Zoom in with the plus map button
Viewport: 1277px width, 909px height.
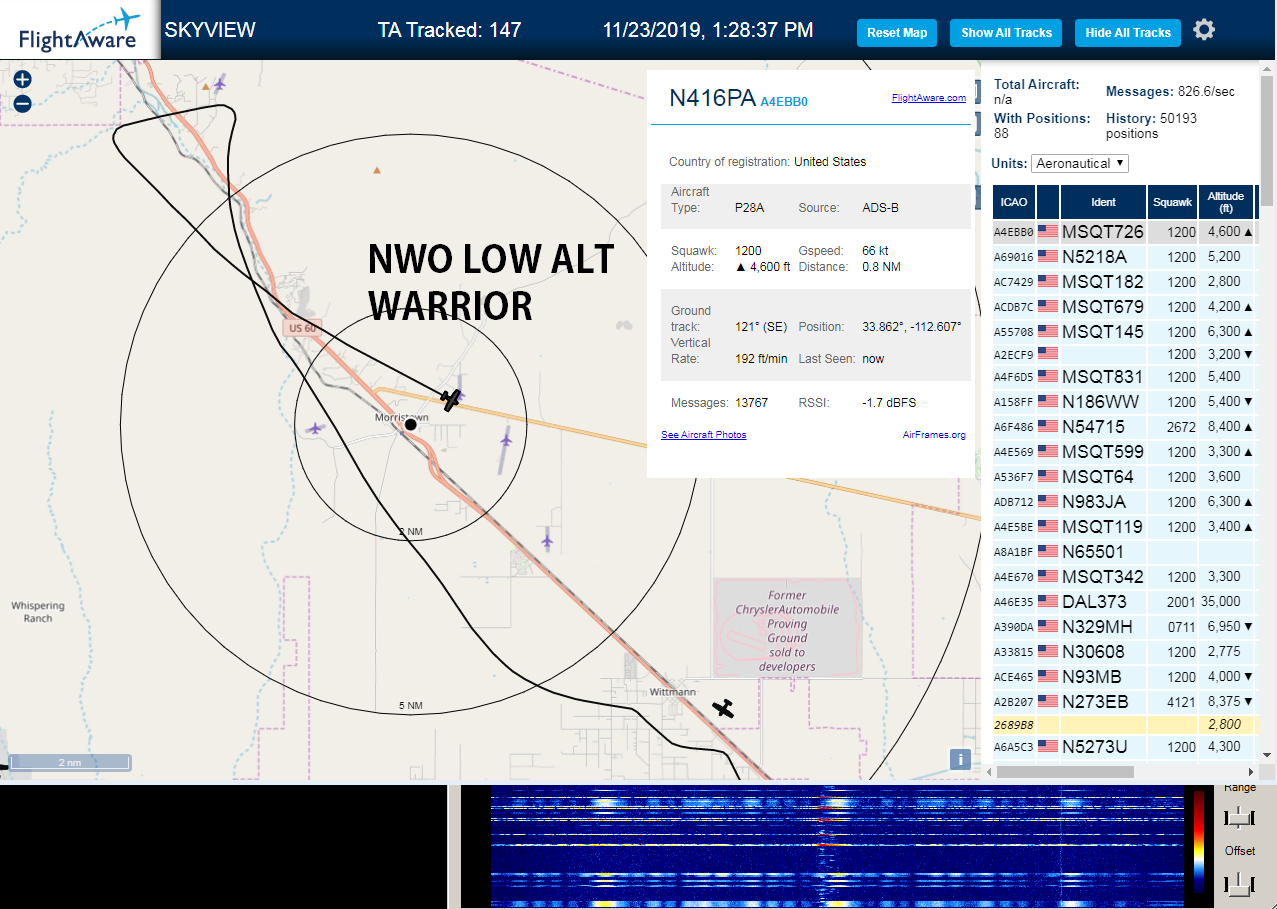click(x=22, y=79)
